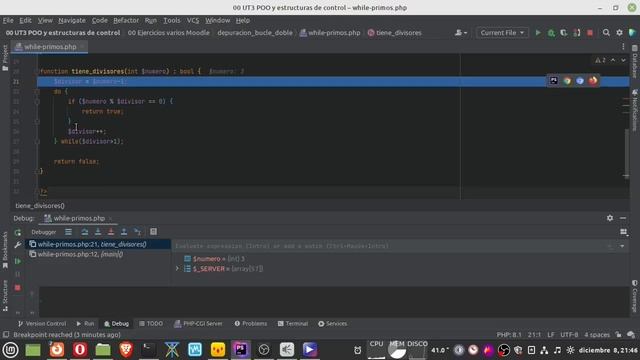This screenshot has height=360, width=640.
Task: Click the green Run button in the toolbar
Action: [x=538, y=33]
